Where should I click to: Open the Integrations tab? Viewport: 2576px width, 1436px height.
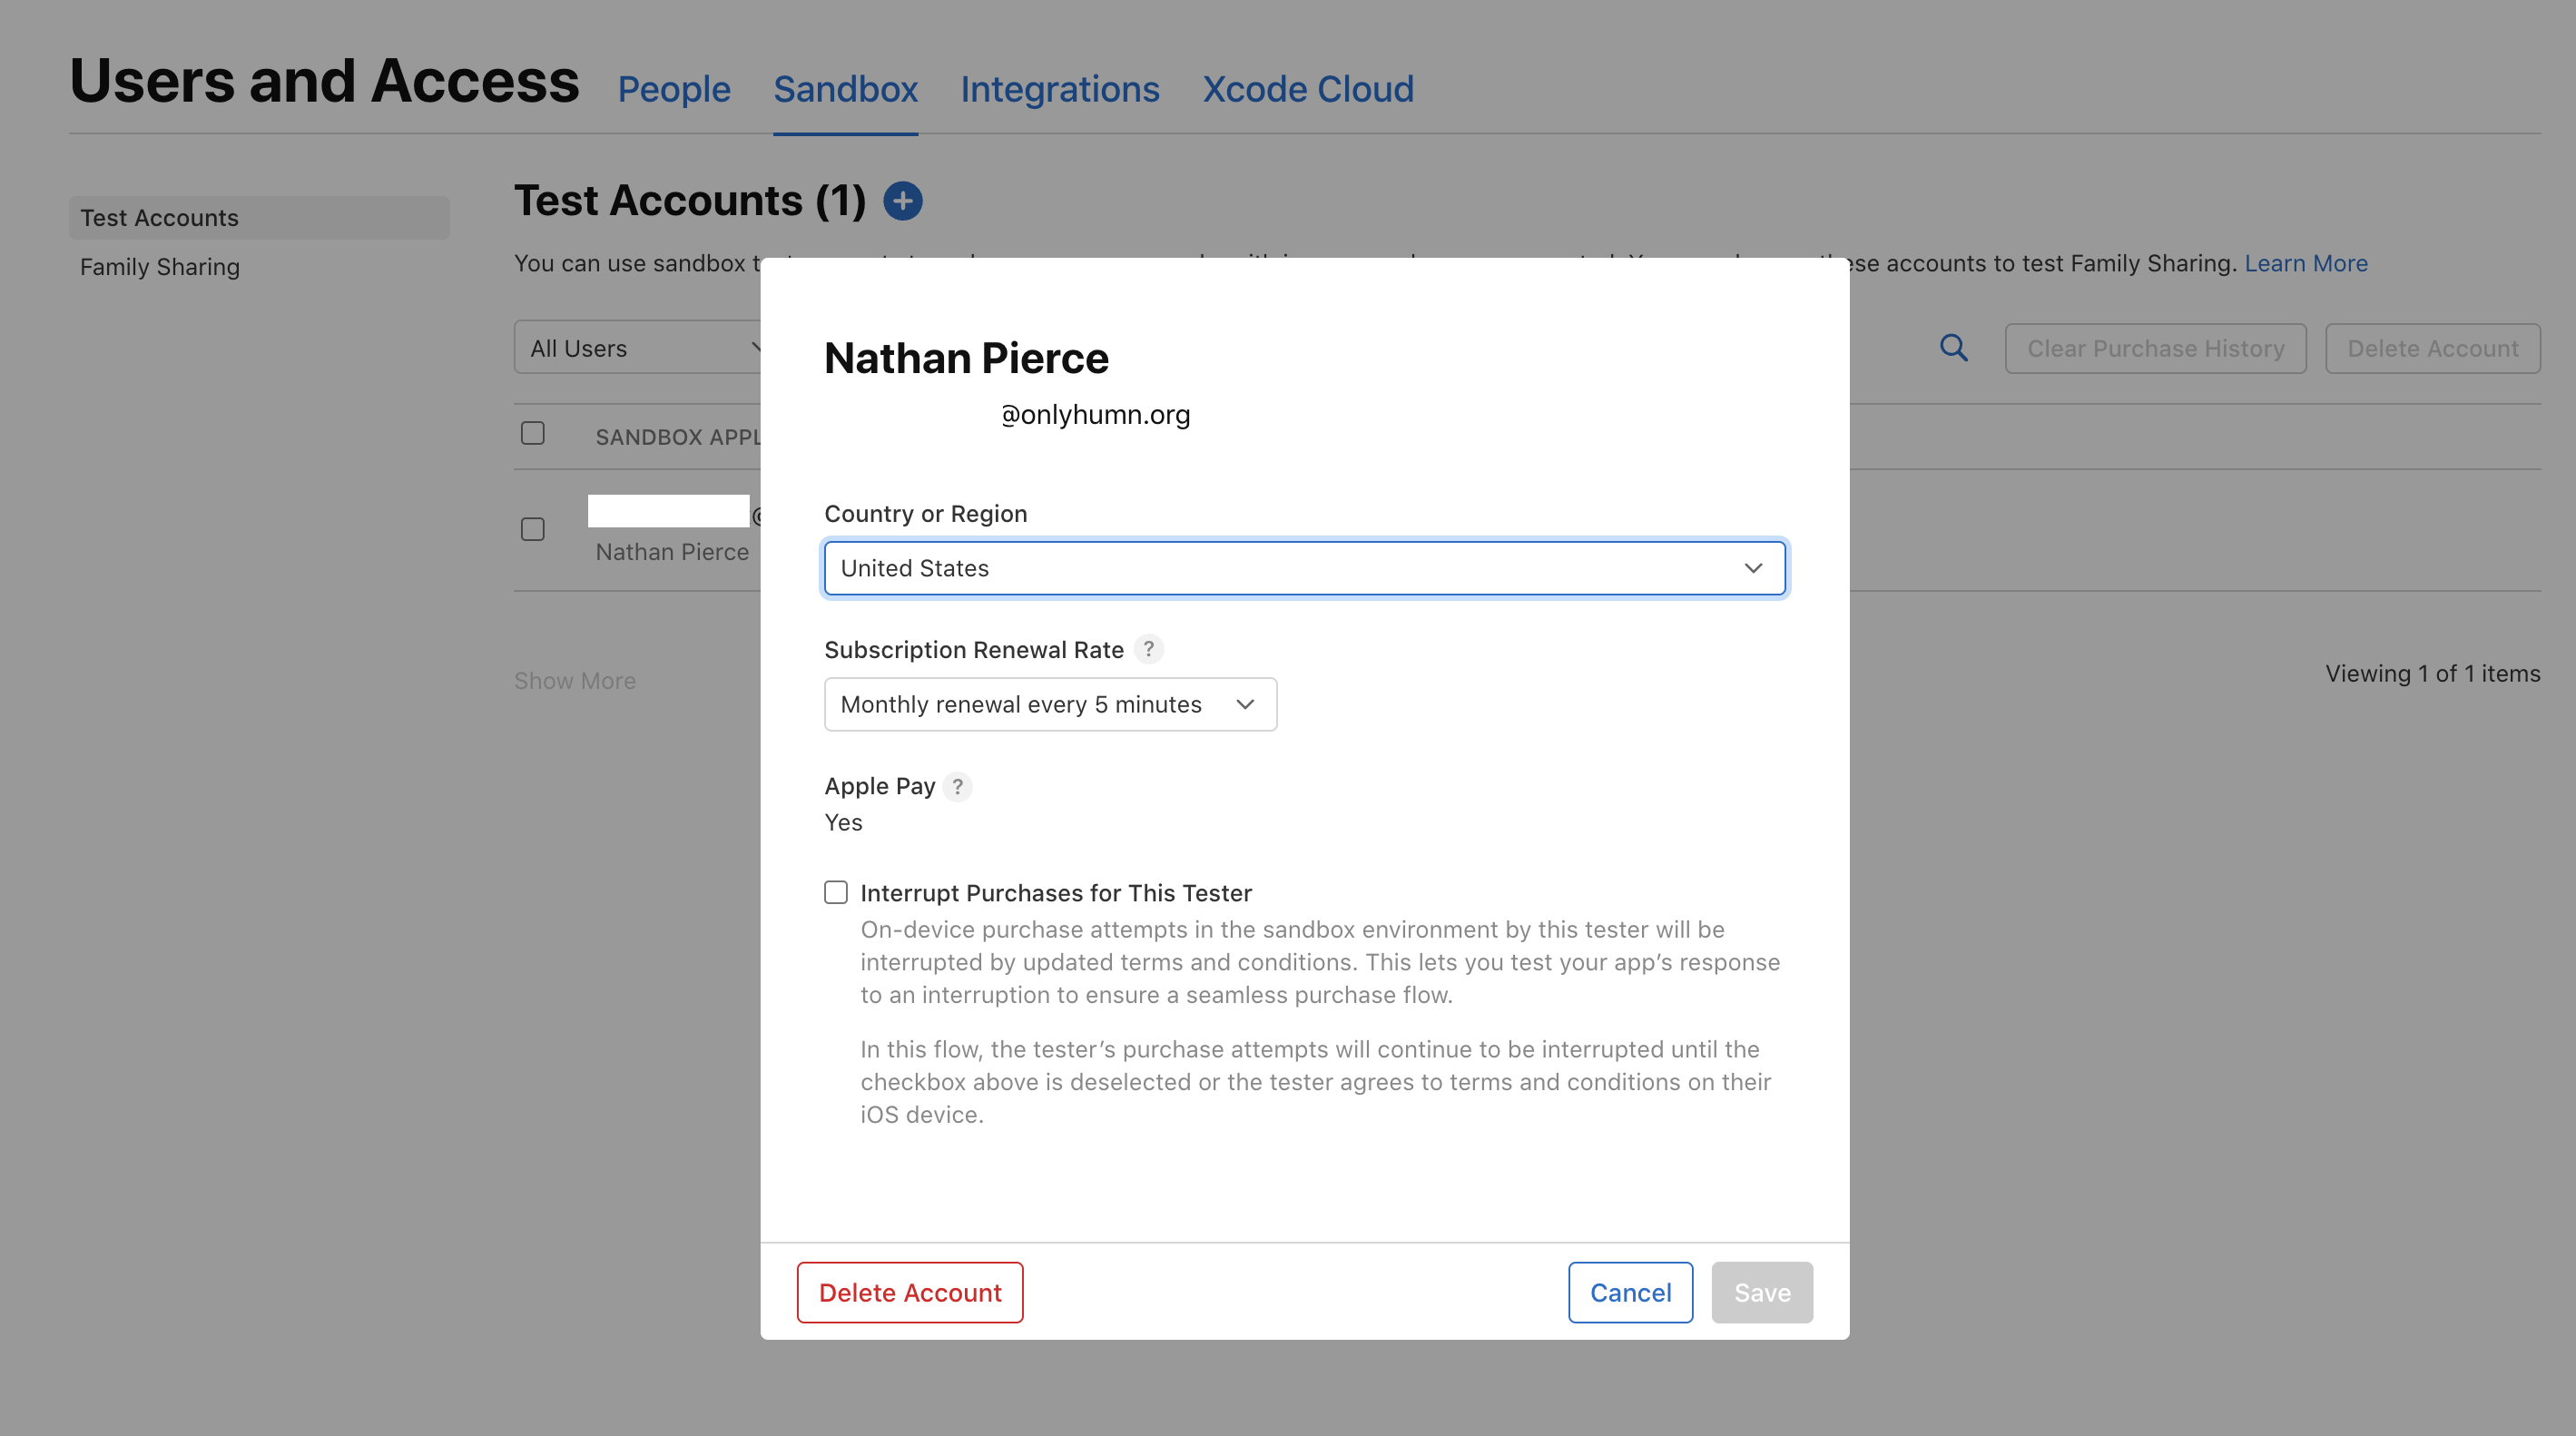[x=1059, y=89]
